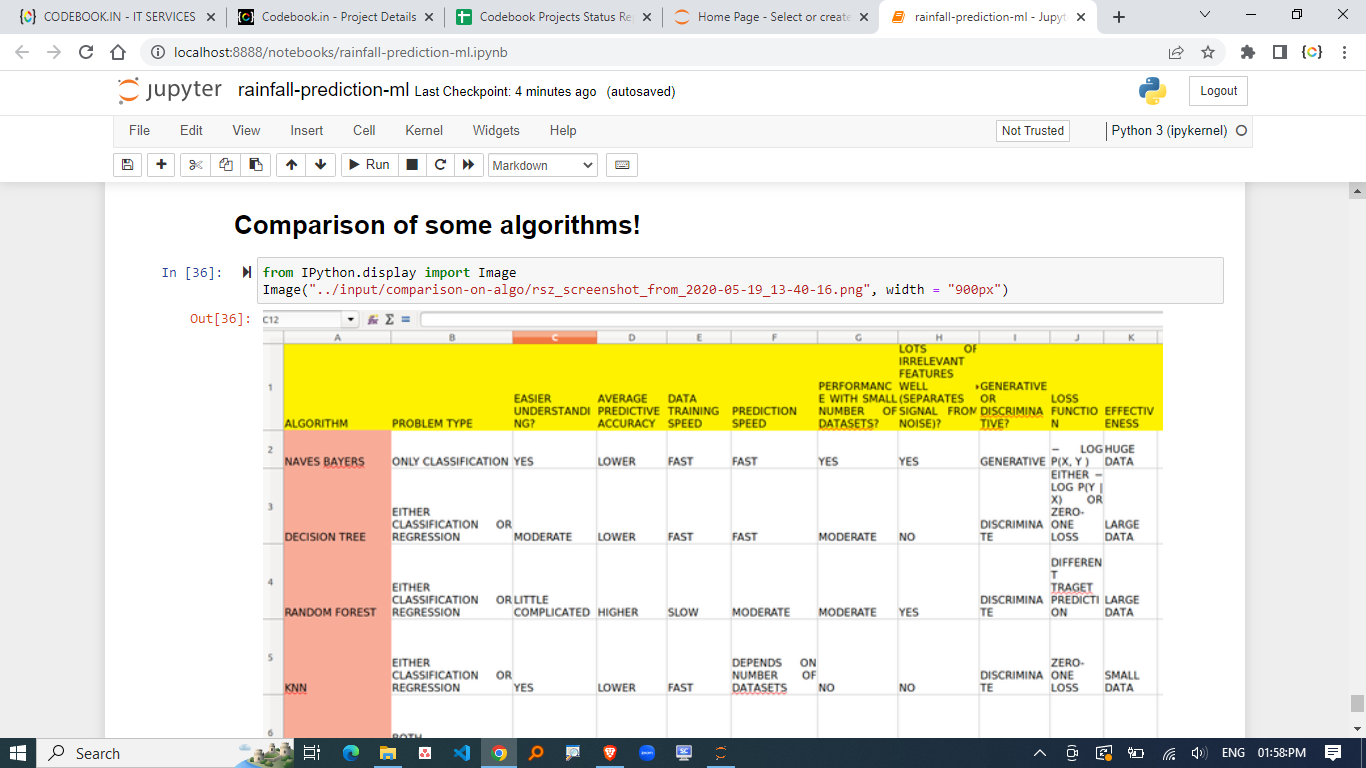
Task: Show hidden system tray icons
Action: point(1039,753)
